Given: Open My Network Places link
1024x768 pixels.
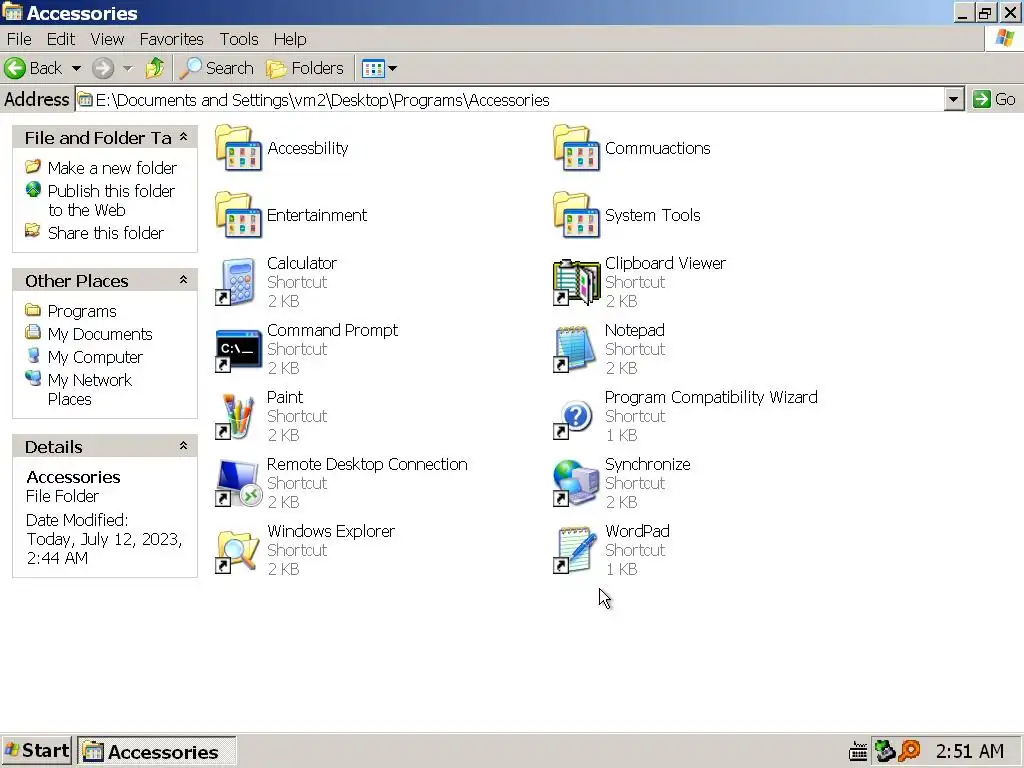Looking at the screenshot, I should pos(89,389).
